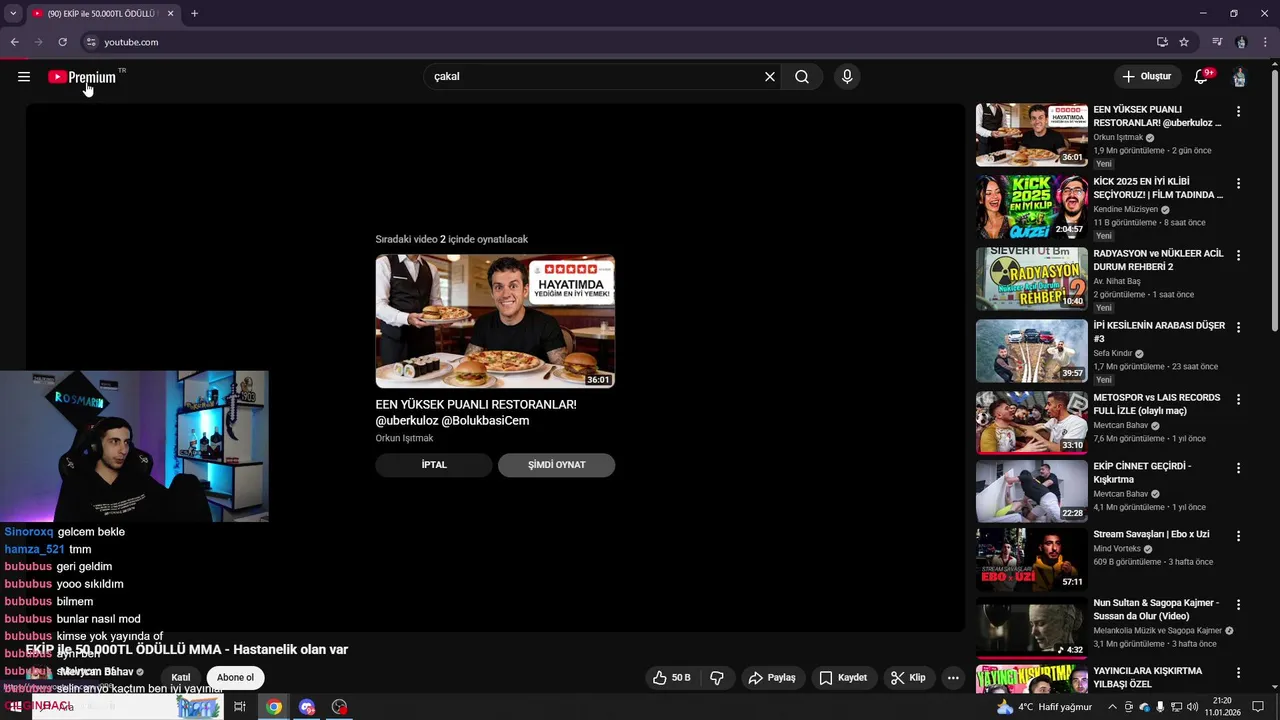Go to Mind Vorteks channel

1117,549
